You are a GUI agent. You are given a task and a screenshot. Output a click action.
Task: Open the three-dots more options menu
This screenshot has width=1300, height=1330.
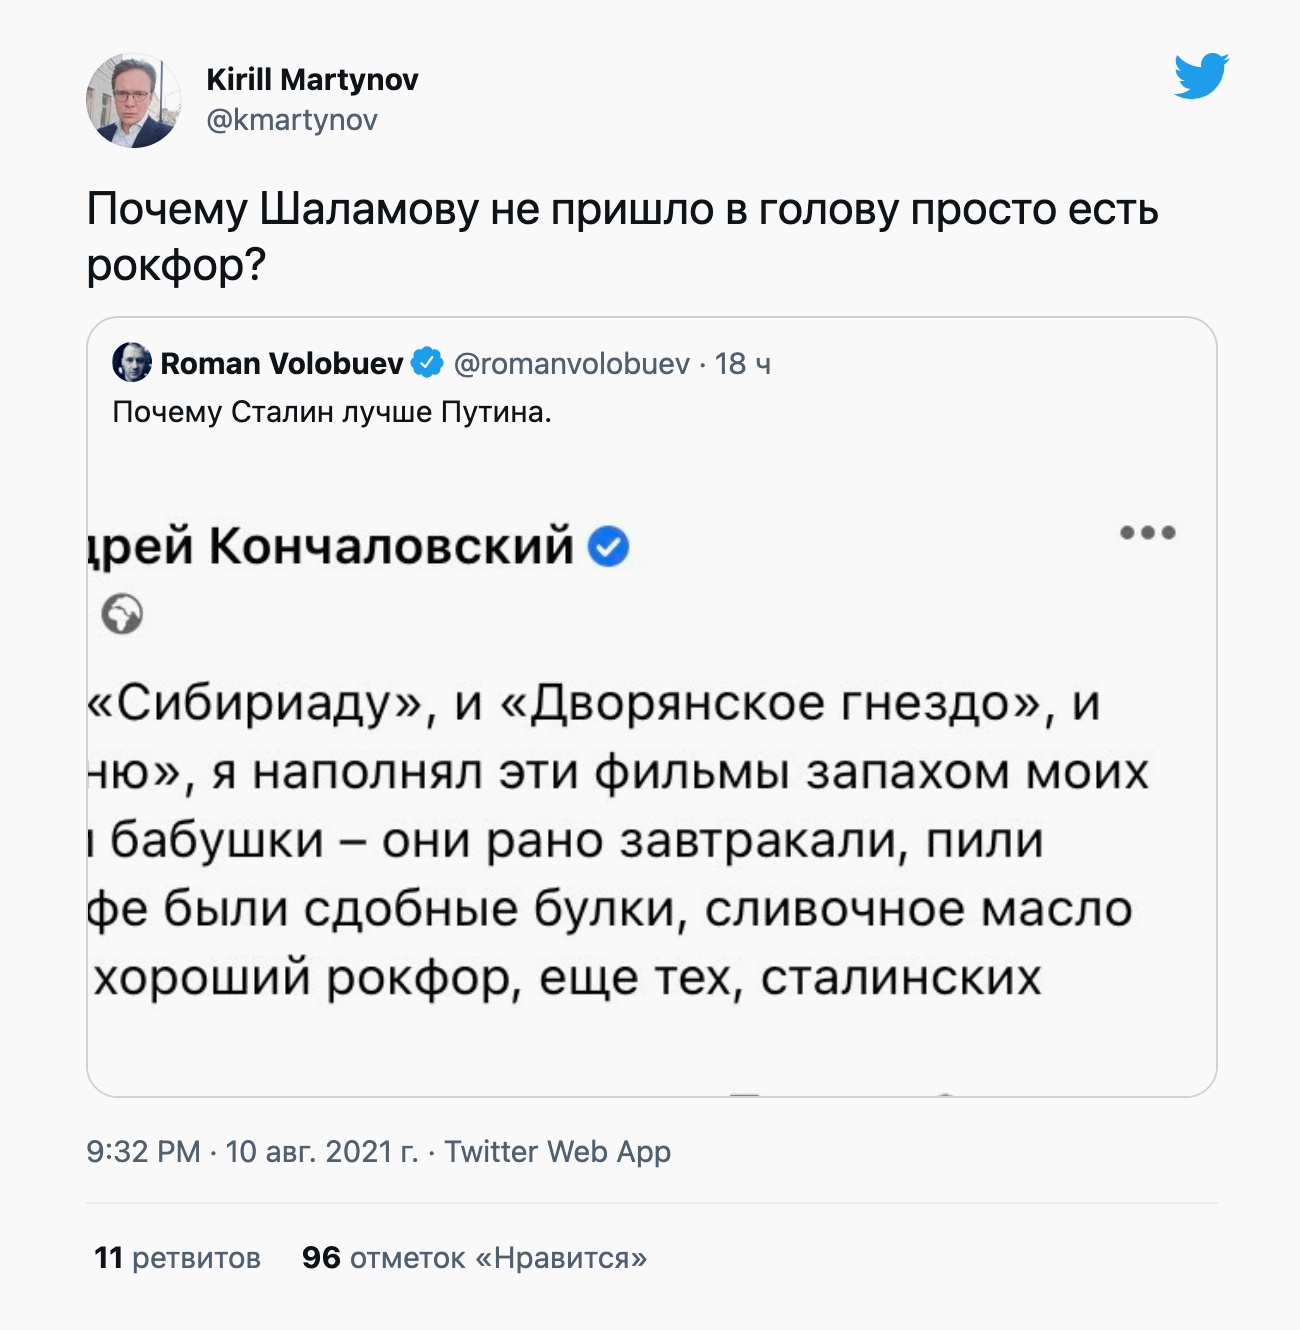pos(1147,532)
